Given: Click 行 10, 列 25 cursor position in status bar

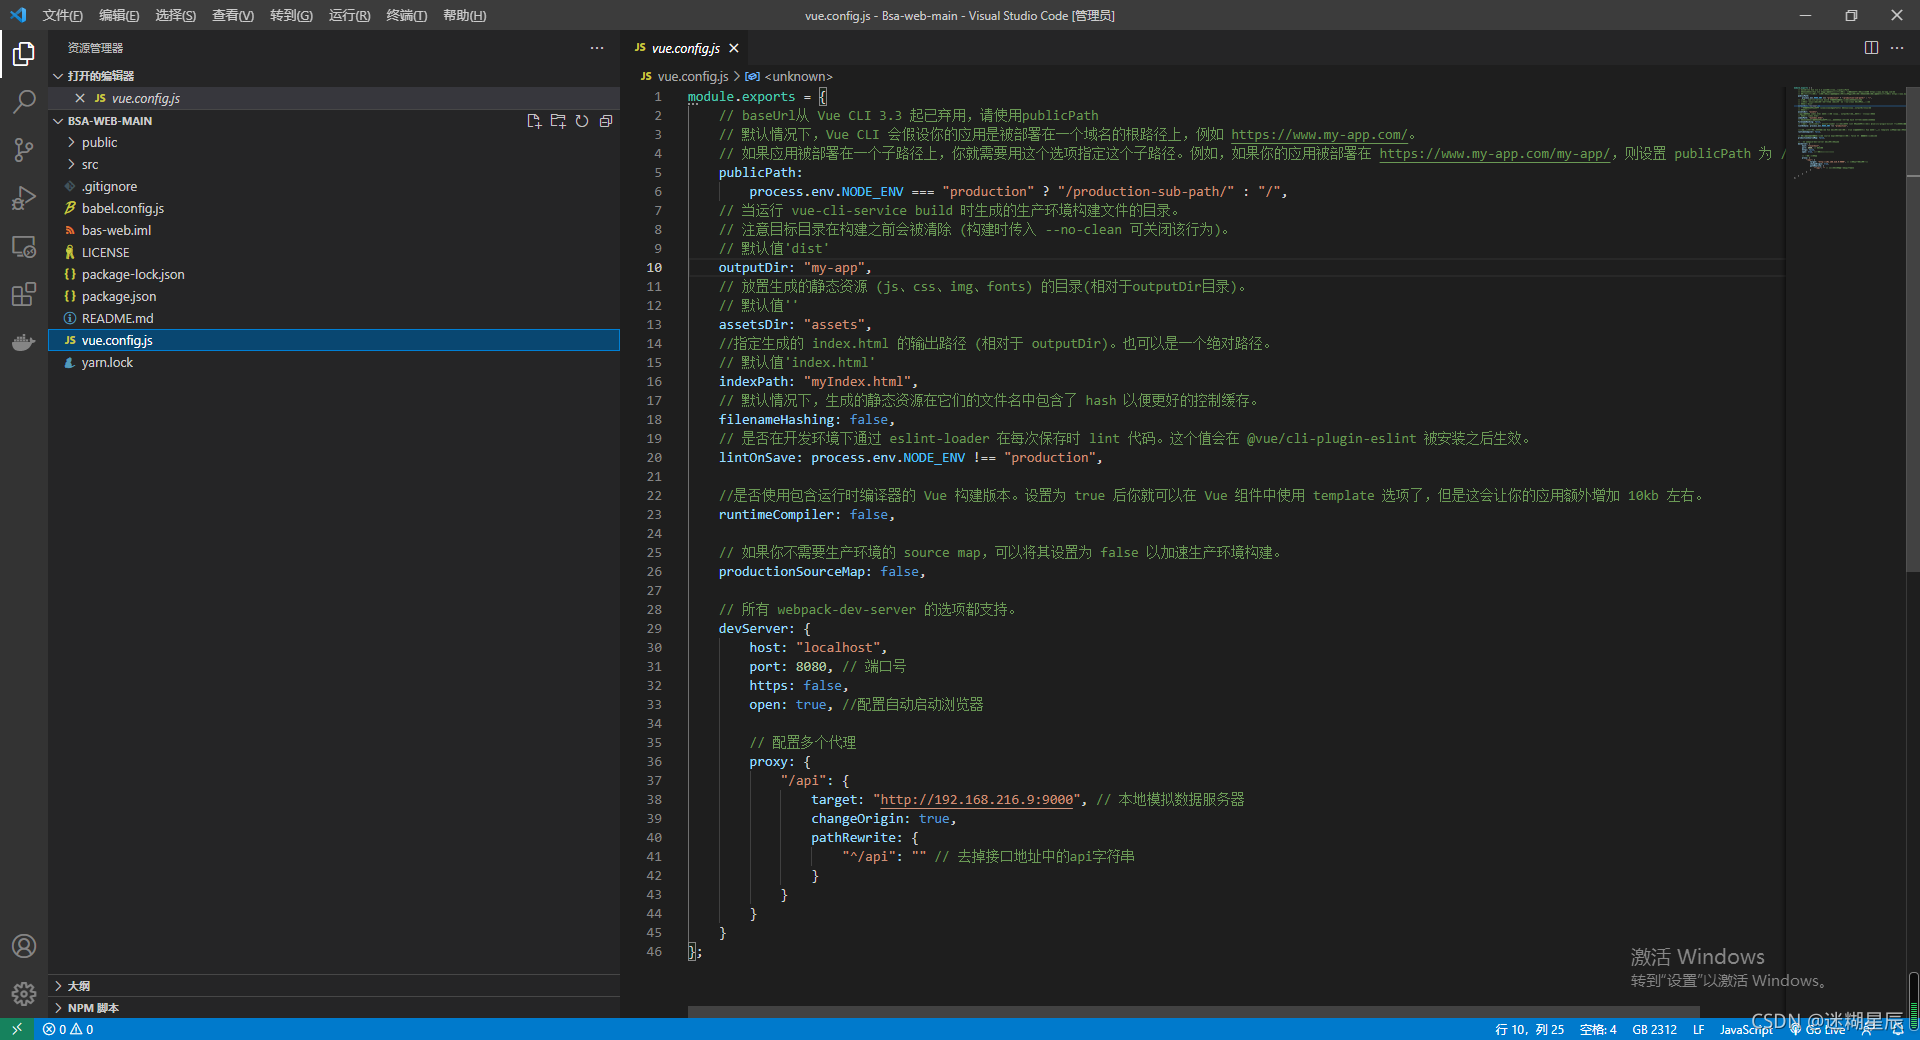Looking at the screenshot, I should point(1529,1029).
